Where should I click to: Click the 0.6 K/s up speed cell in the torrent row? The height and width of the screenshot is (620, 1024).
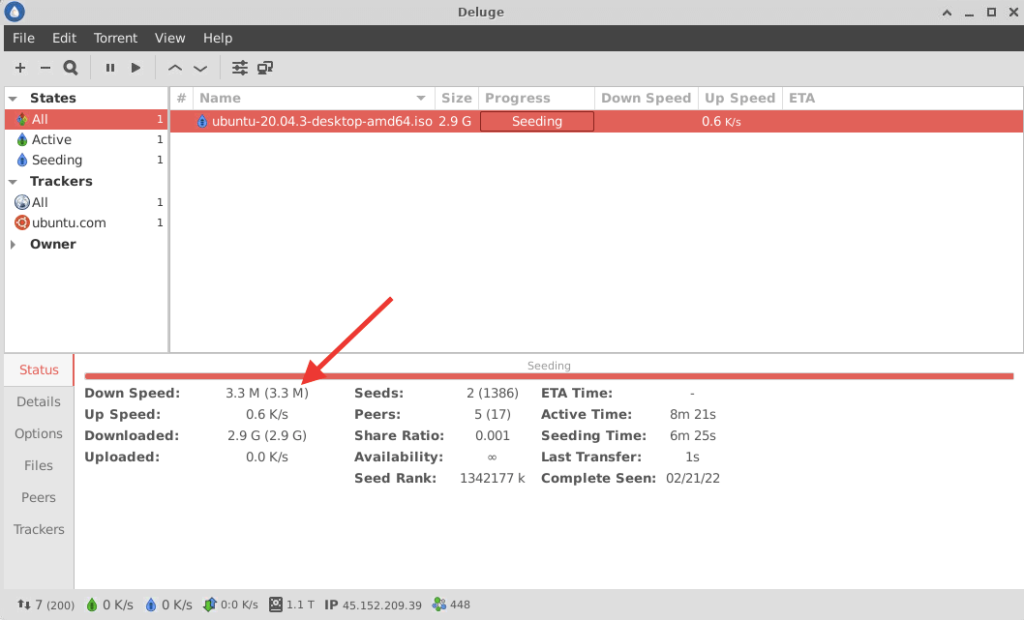721,122
